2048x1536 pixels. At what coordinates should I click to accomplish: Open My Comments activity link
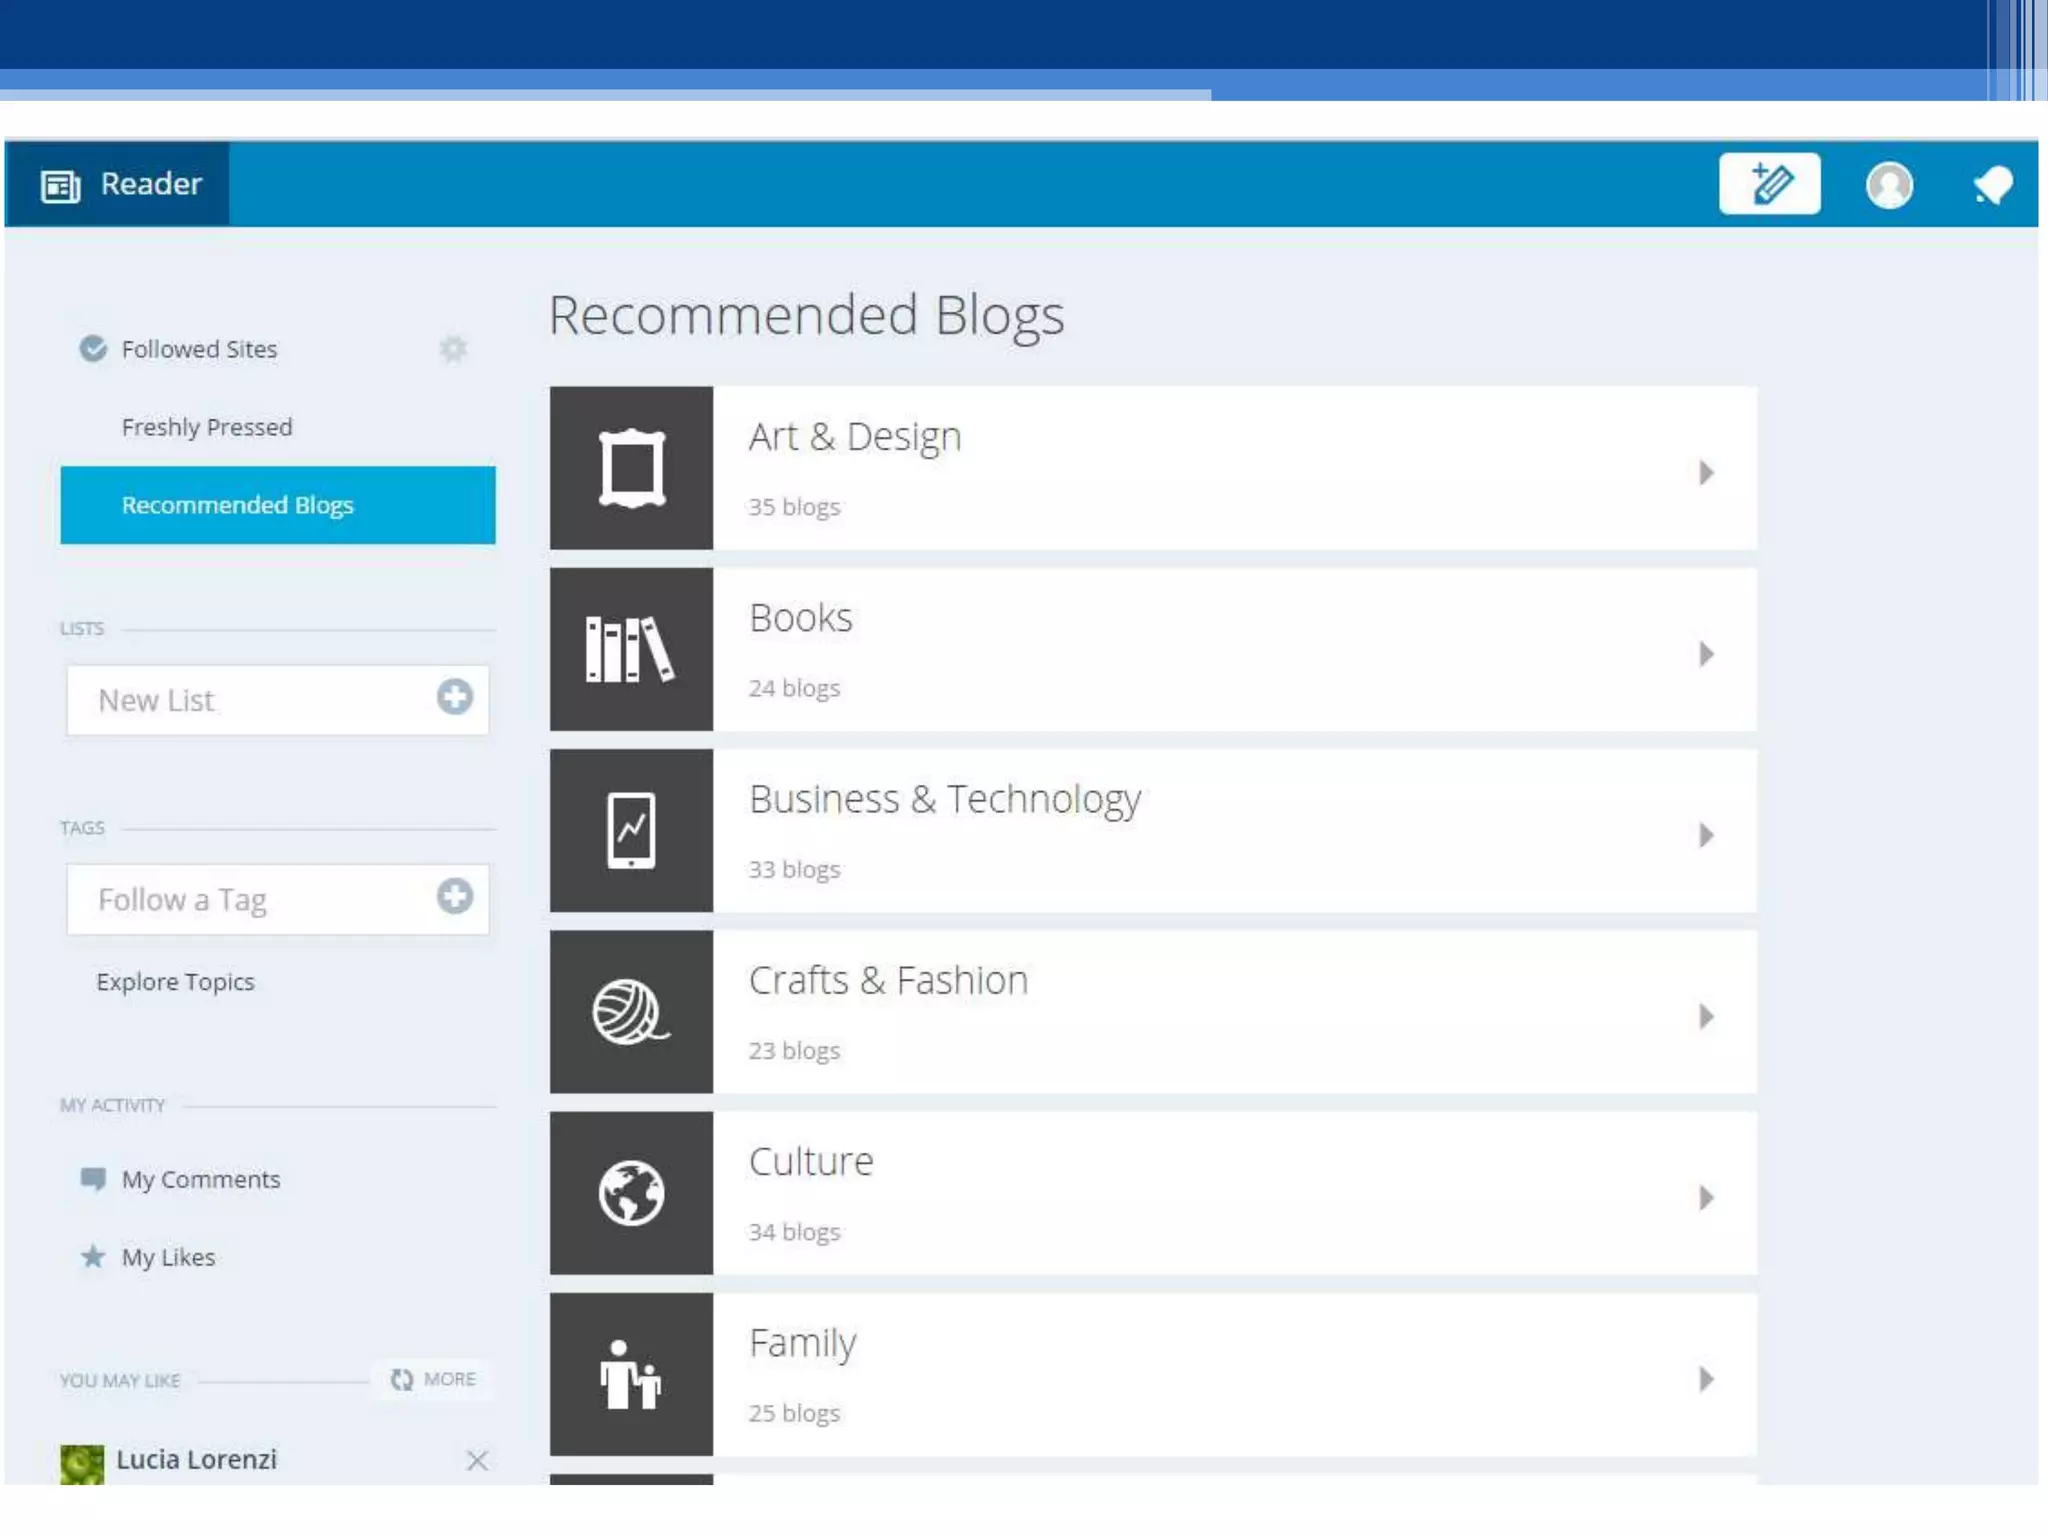coord(200,1180)
